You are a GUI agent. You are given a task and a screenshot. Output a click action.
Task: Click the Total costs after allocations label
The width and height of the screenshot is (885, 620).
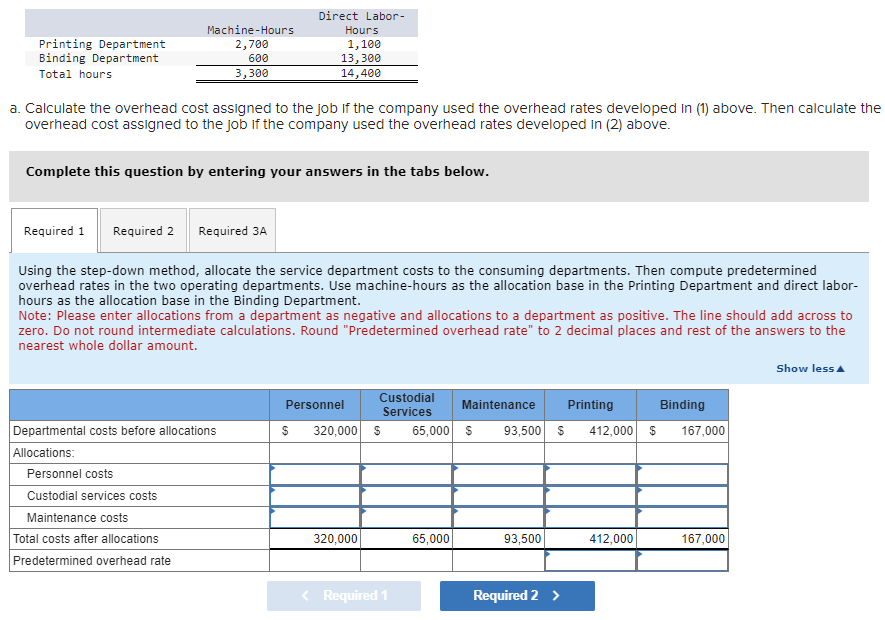[x=86, y=539]
